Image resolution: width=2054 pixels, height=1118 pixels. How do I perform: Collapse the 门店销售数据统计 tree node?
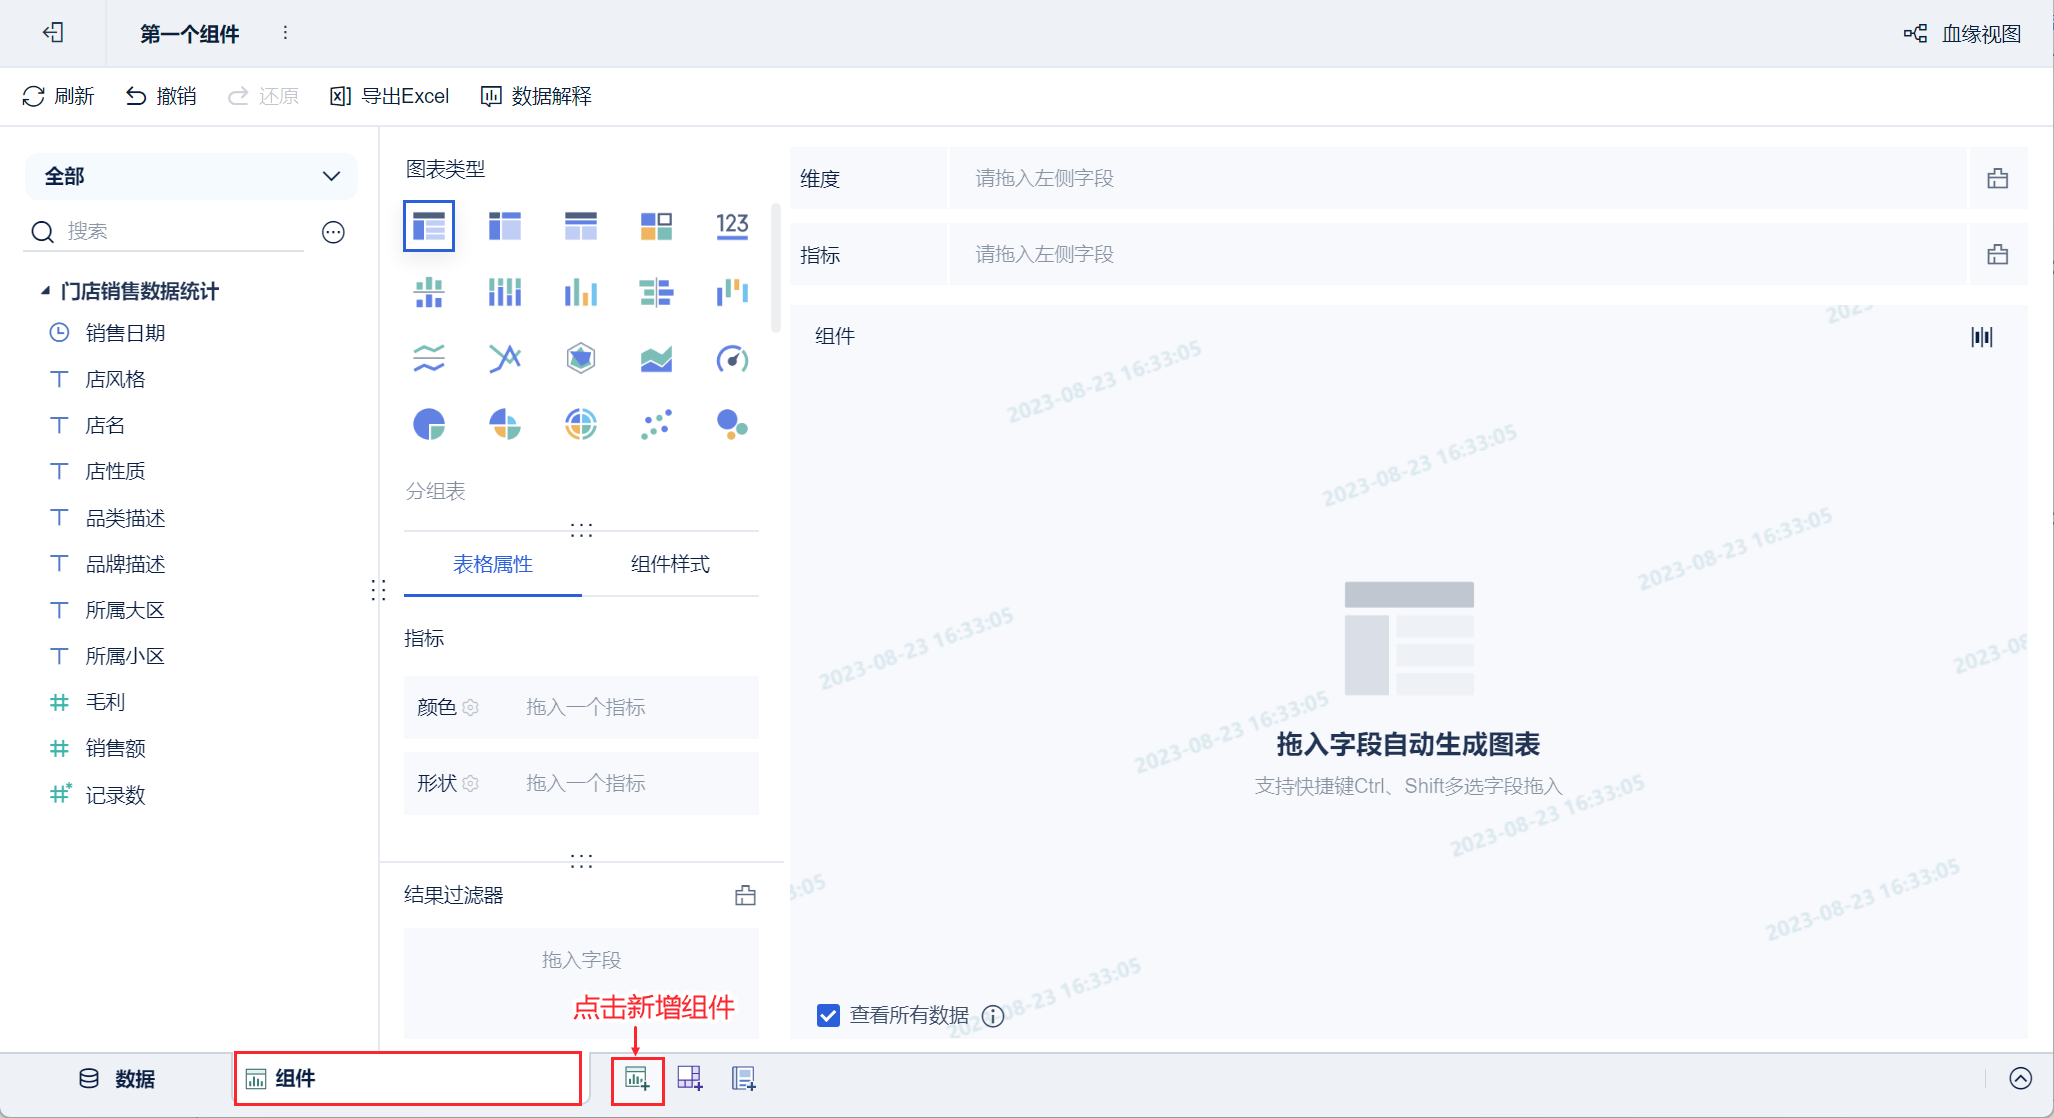tap(45, 291)
